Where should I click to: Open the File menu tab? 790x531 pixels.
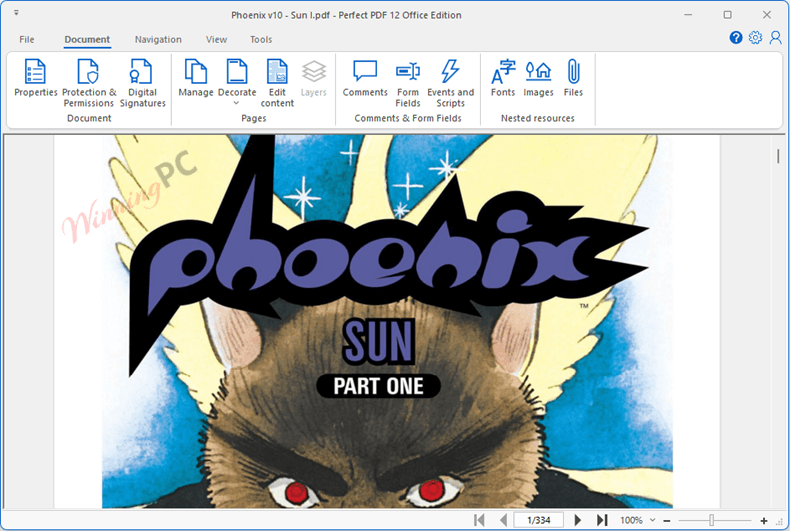[27, 39]
